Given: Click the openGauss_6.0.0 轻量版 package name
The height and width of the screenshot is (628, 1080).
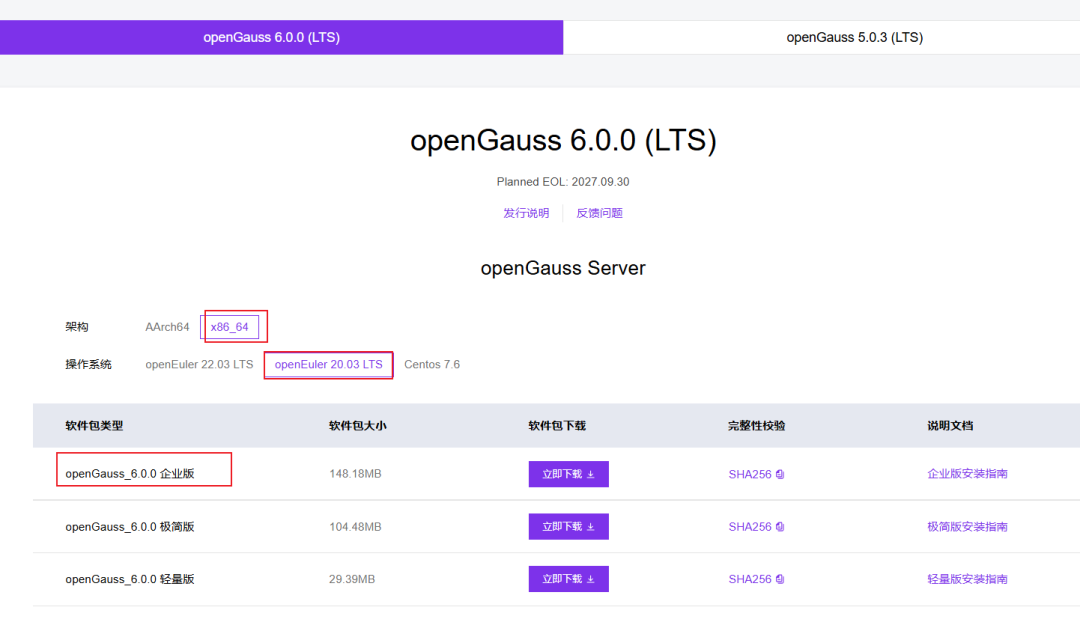Looking at the screenshot, I should pyautogui.click(x=129, y=578).
